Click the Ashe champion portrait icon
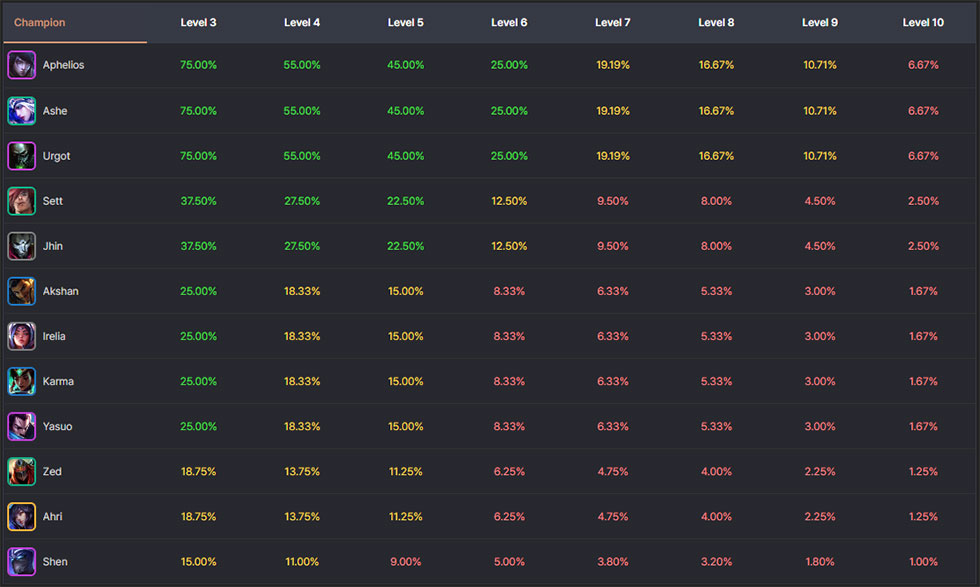 [x=21, y=111]
